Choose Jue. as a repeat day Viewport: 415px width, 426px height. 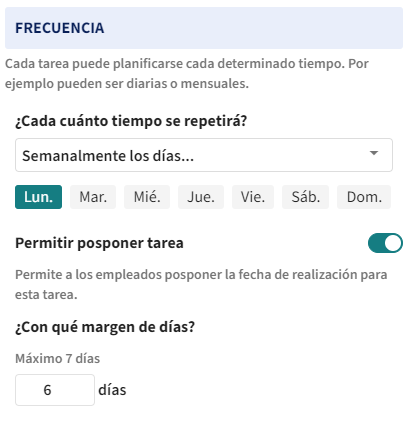(201, 197)
